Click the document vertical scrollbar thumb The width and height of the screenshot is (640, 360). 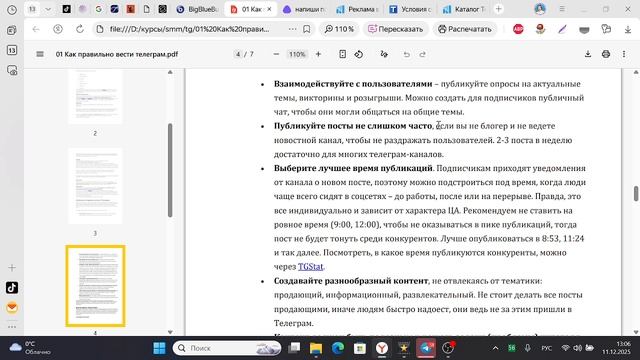pos(636,193)
